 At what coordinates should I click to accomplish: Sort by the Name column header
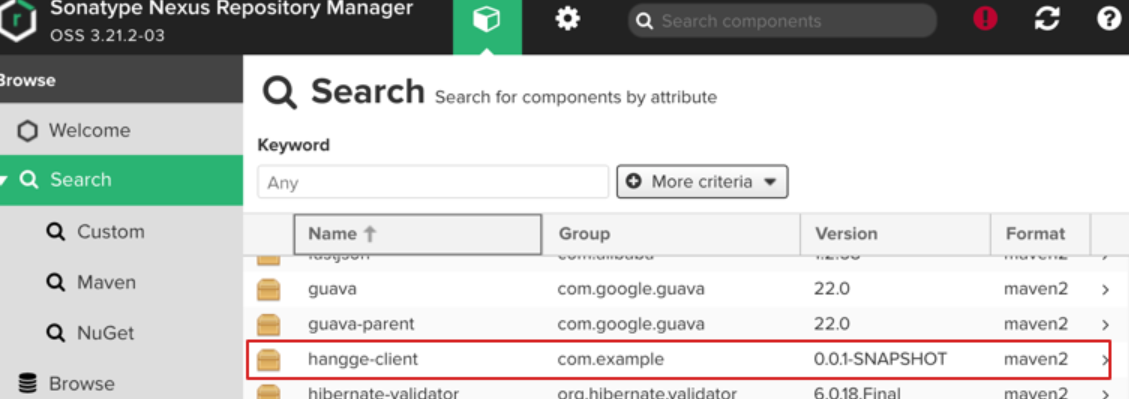[418, 234]
